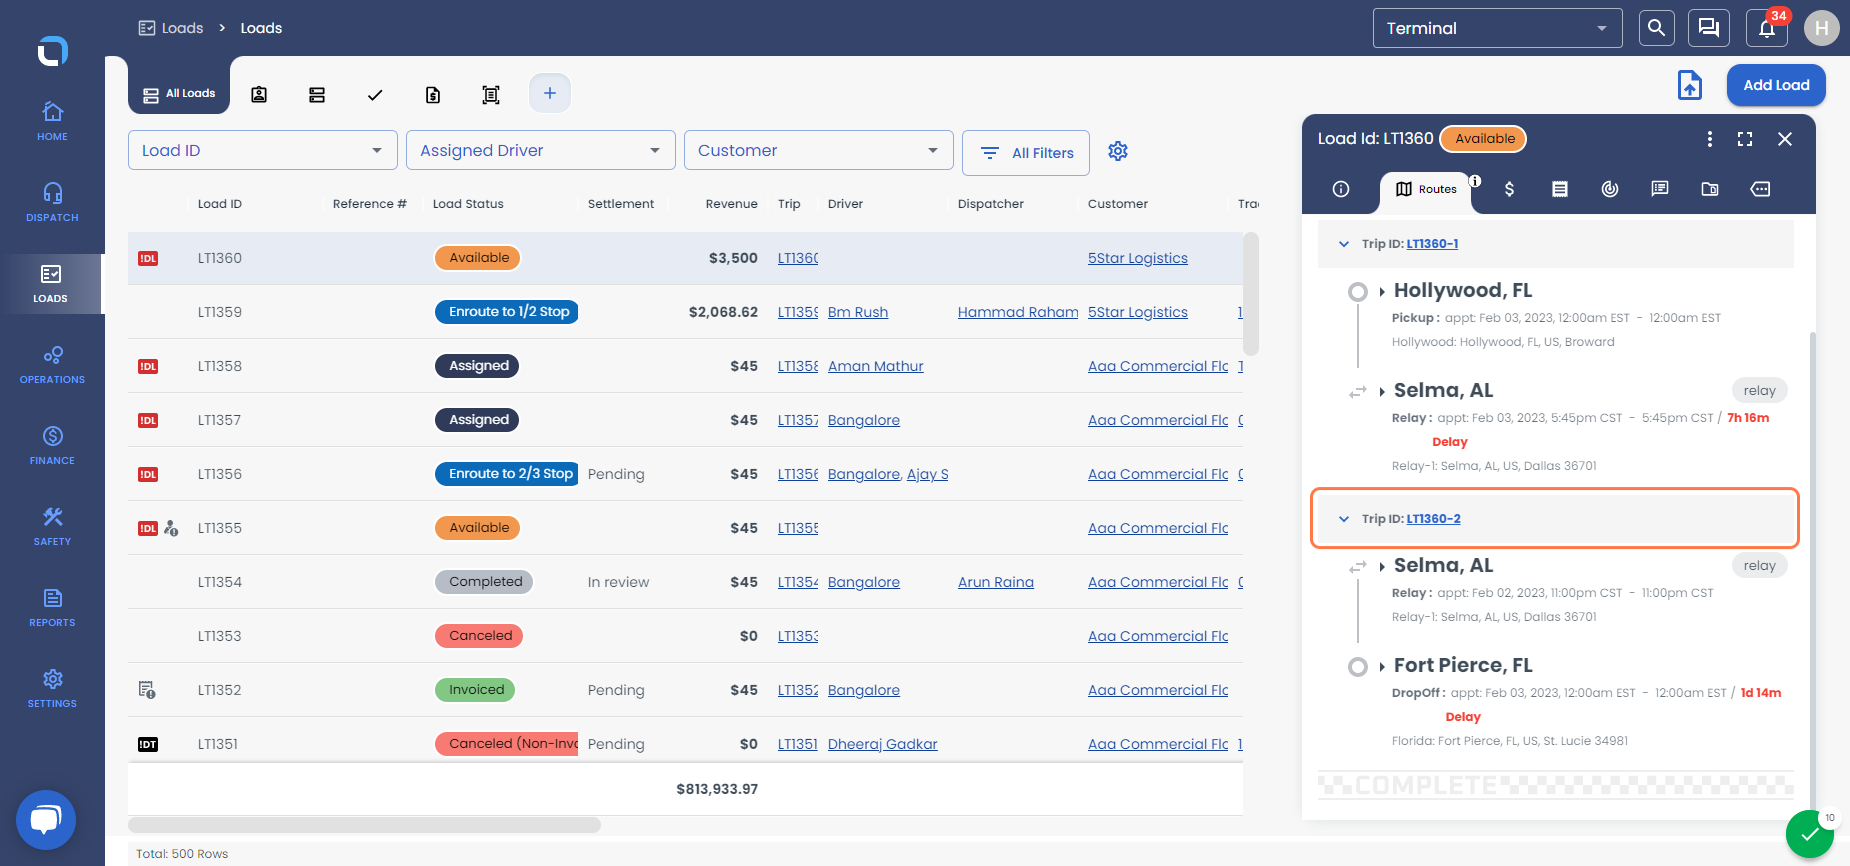Open Safety section in sidebar

52,526
